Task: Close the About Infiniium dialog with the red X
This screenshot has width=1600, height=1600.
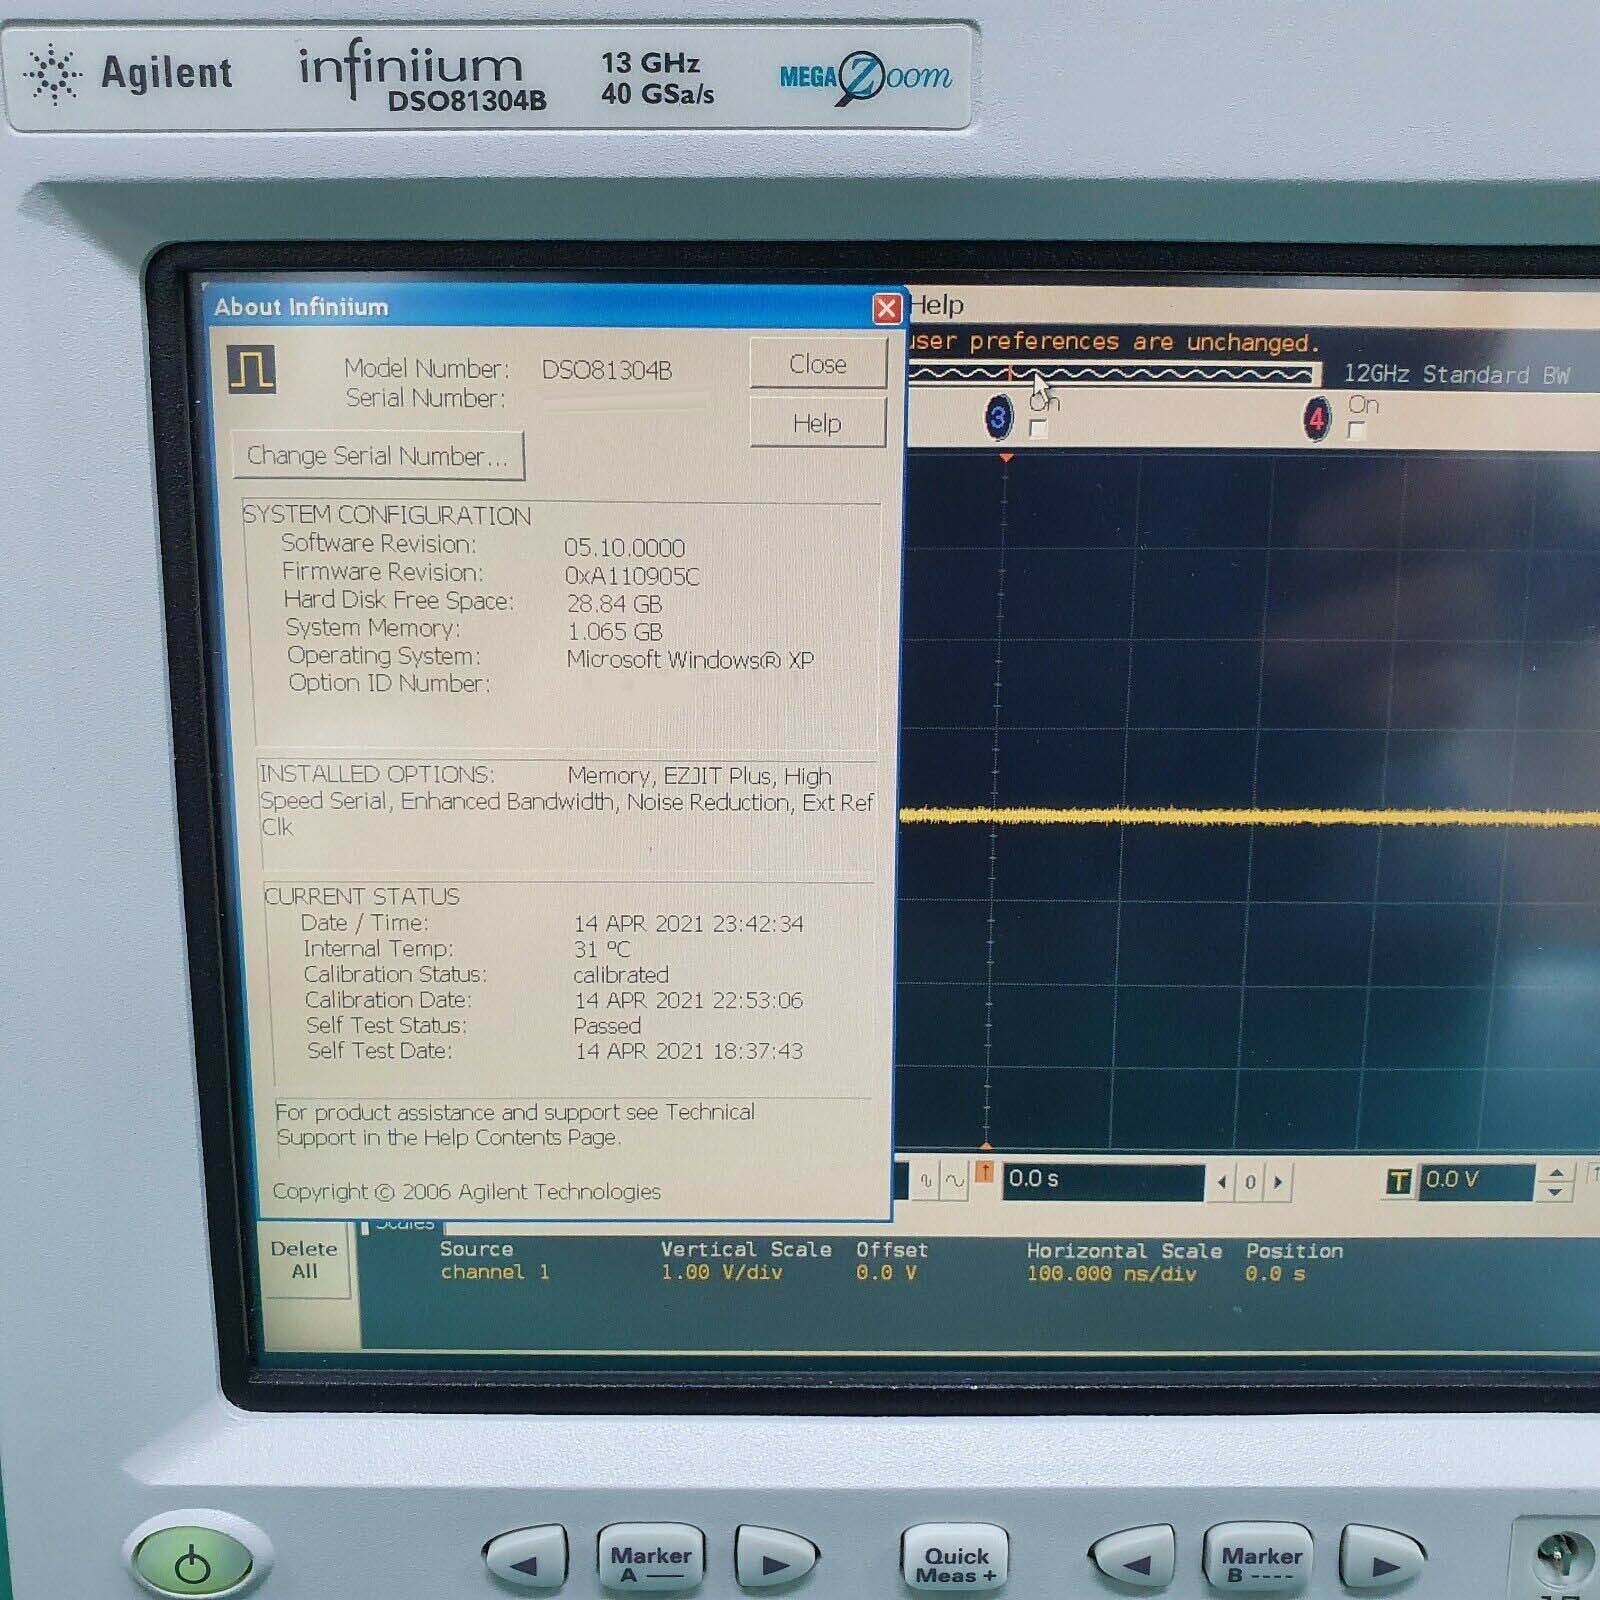Action: pos(886,308)
